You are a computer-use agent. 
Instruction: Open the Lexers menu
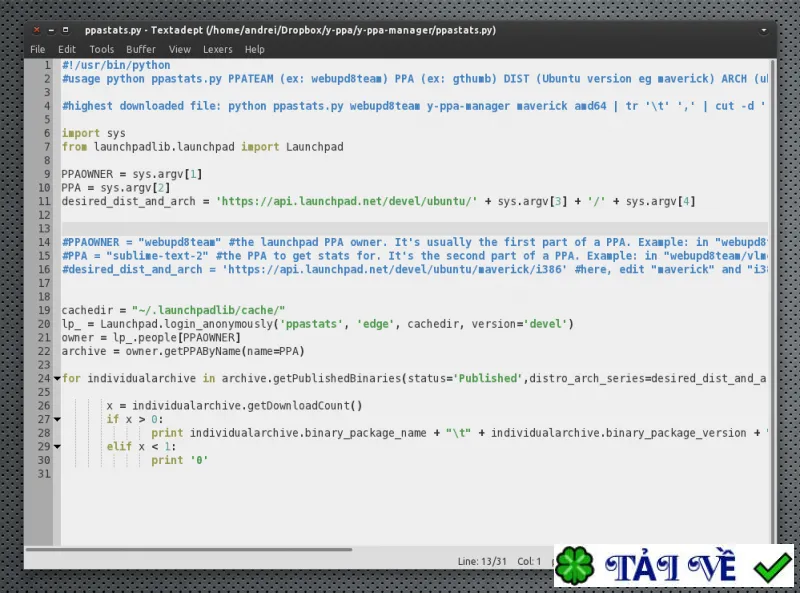point(217,50)
